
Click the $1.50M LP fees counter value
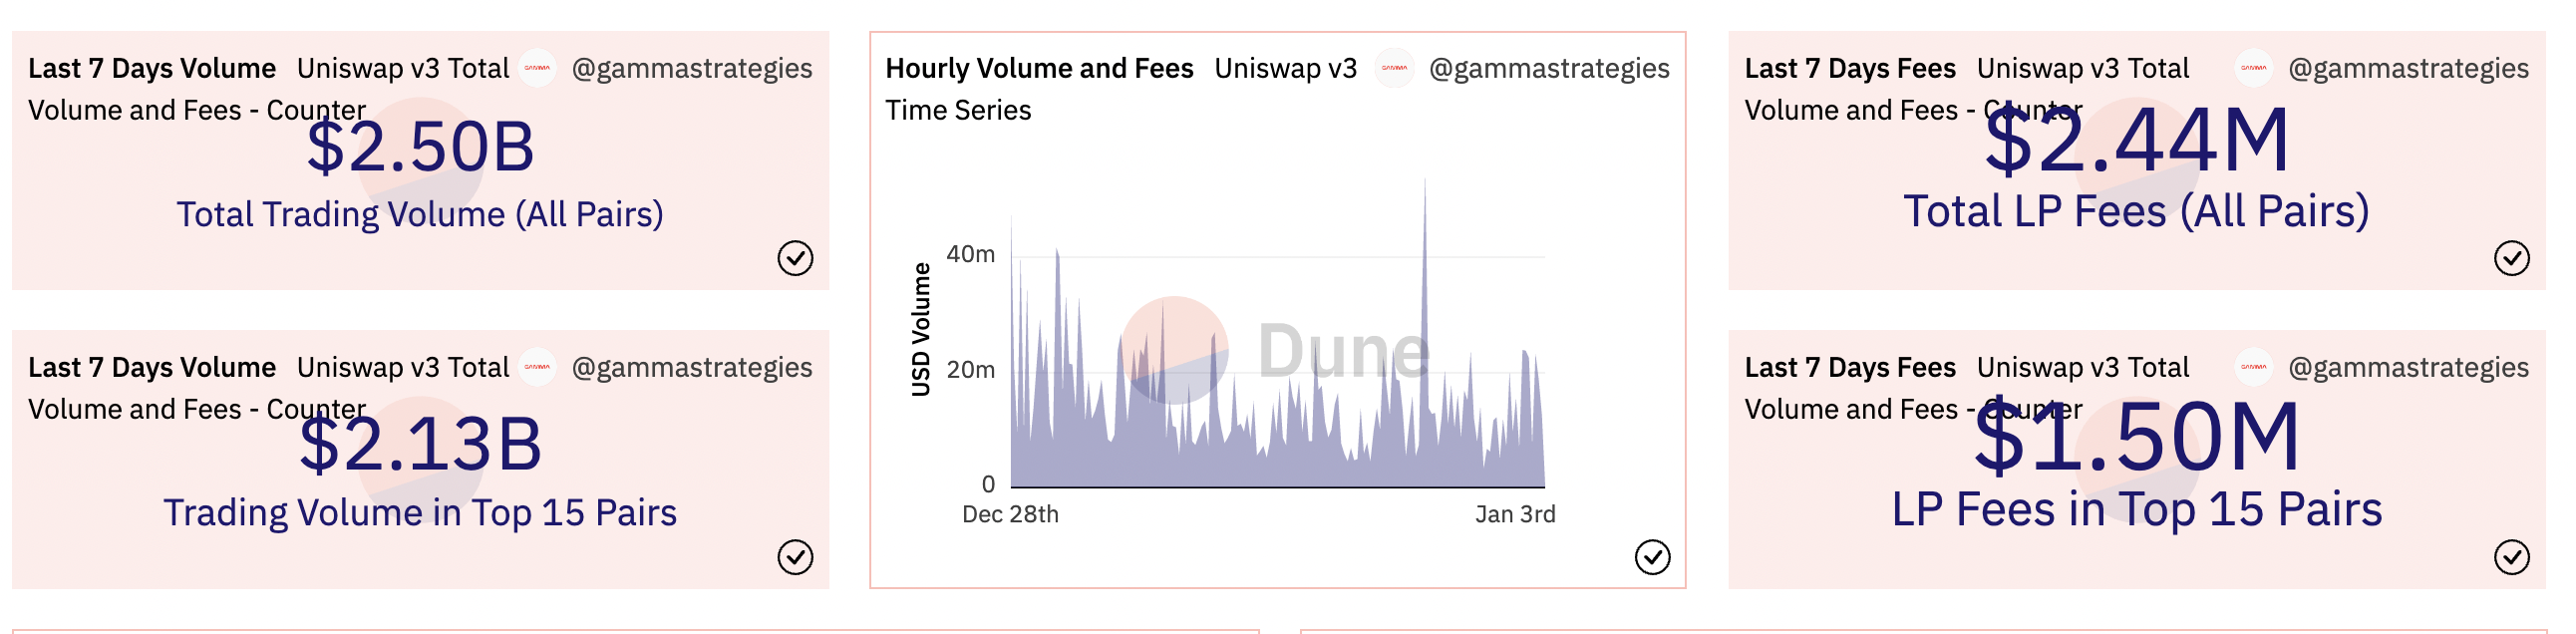[x=2136, y=438]
